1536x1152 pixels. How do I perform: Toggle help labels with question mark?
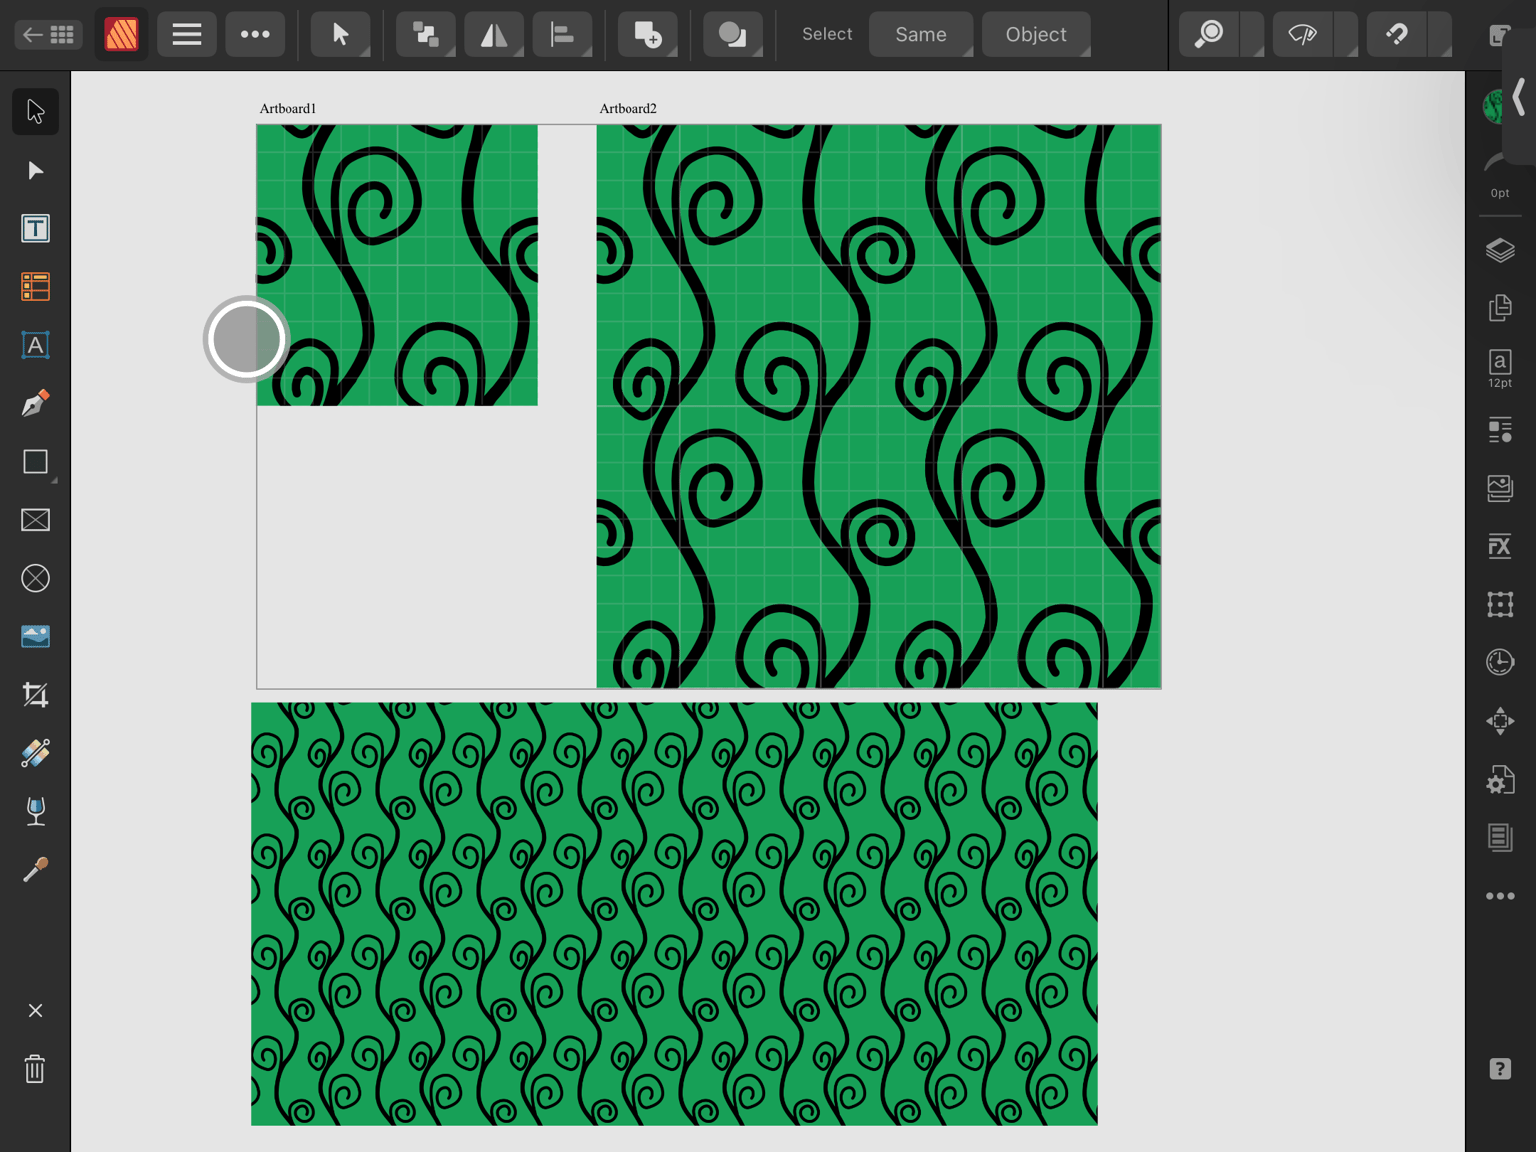1500,1069
